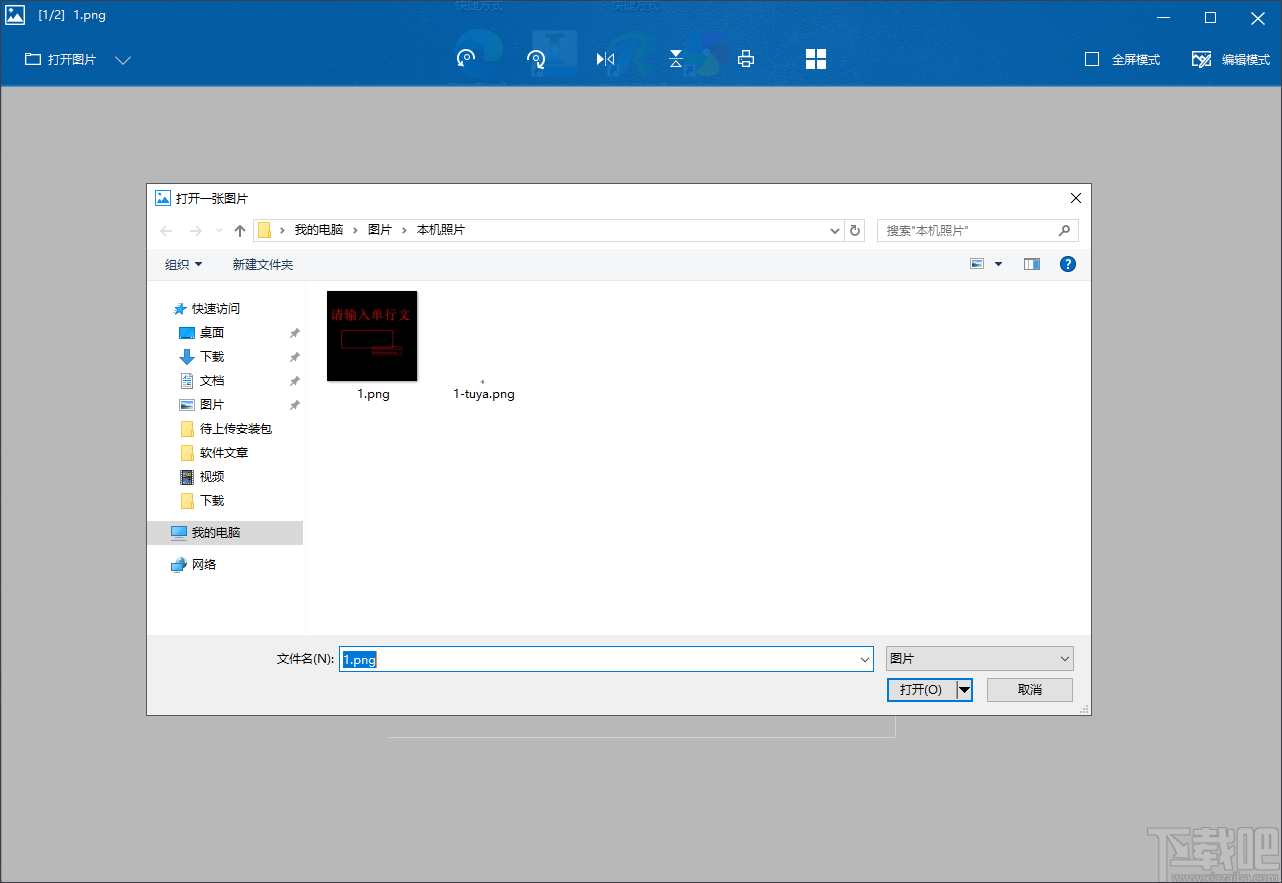Rotate the image counterclockwise in the viewer toolbar

point(466,59)
